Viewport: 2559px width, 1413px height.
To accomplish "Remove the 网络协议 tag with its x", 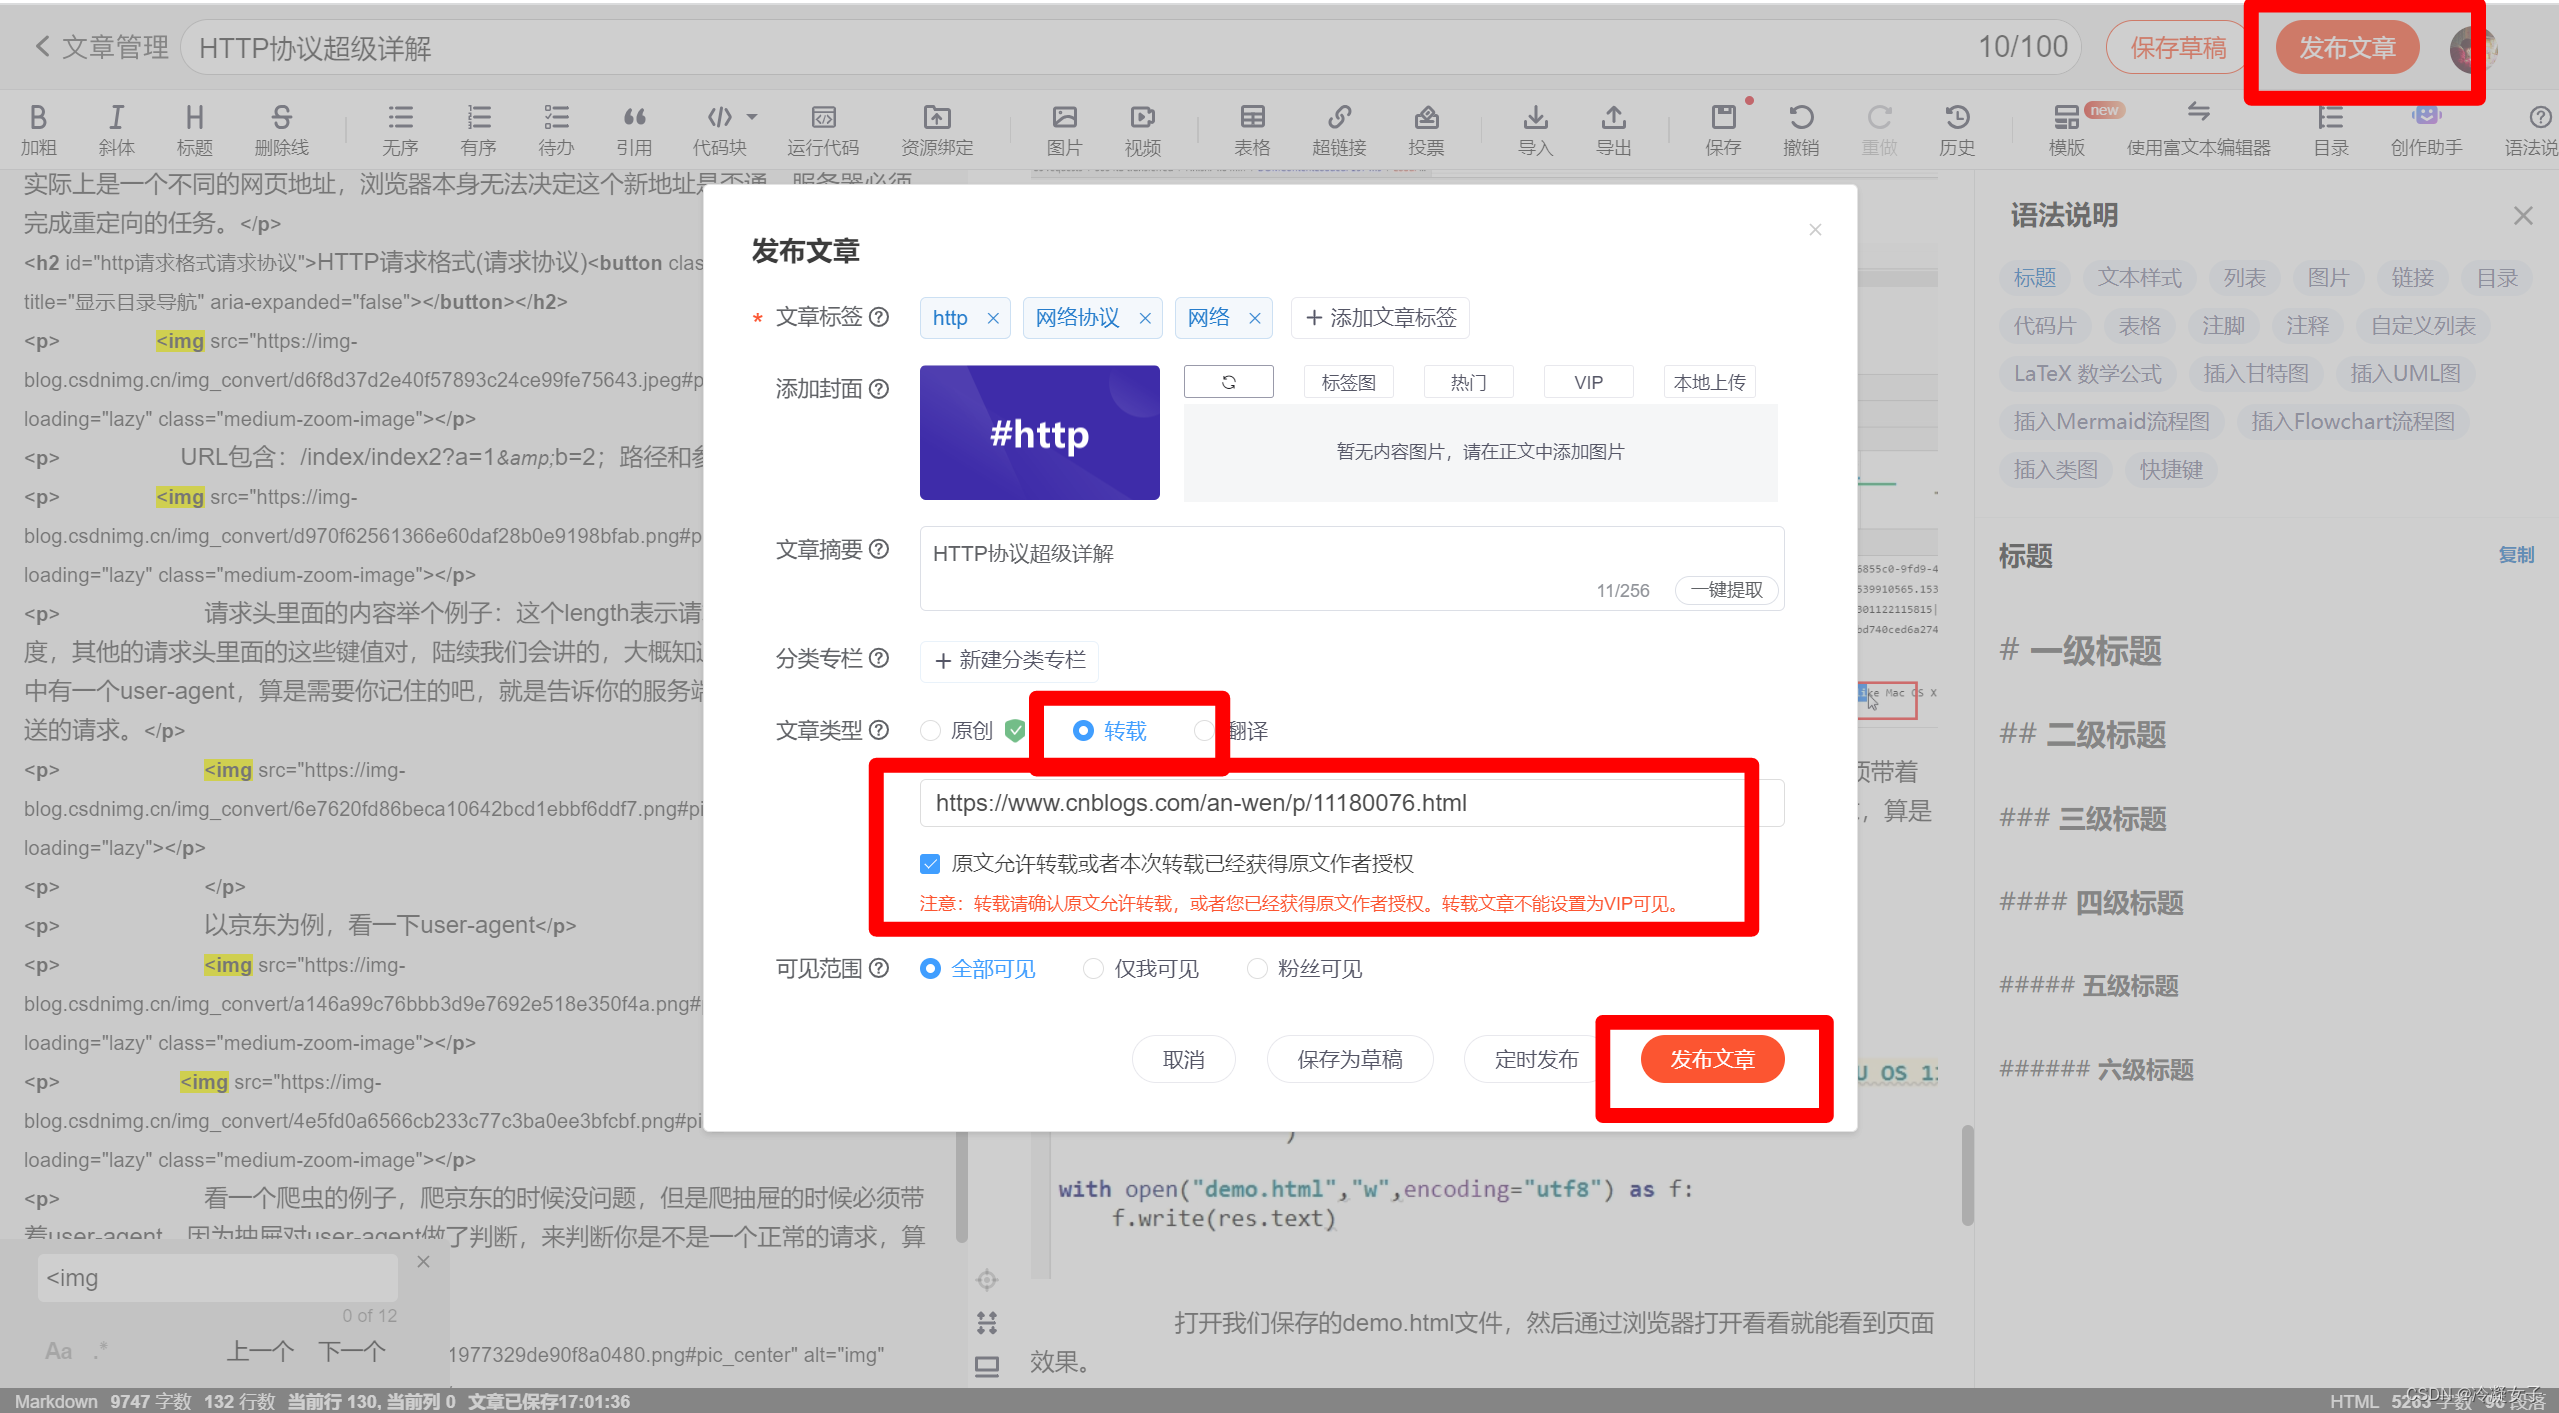I will 1145,318.
